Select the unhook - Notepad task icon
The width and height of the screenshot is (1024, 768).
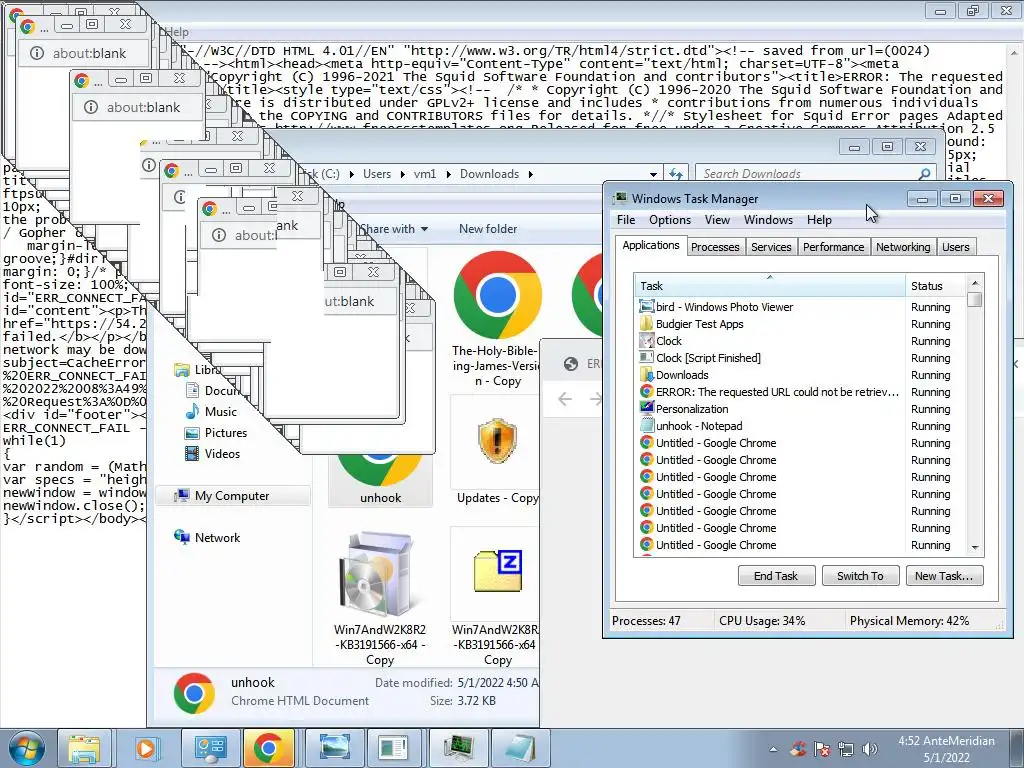click(646, 426)
